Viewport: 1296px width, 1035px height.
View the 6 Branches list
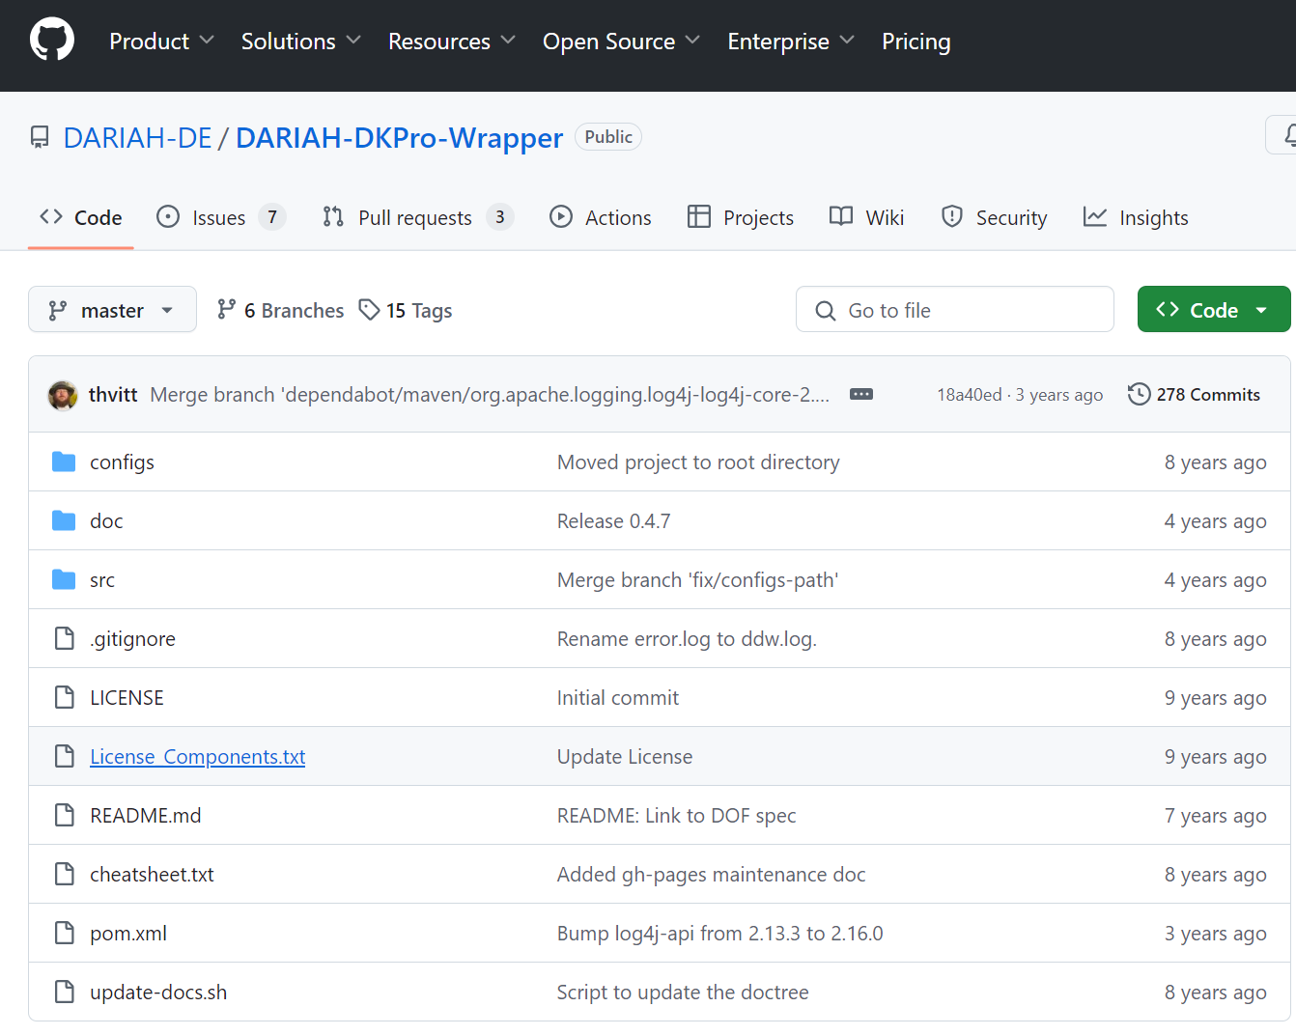coord(281,311)
